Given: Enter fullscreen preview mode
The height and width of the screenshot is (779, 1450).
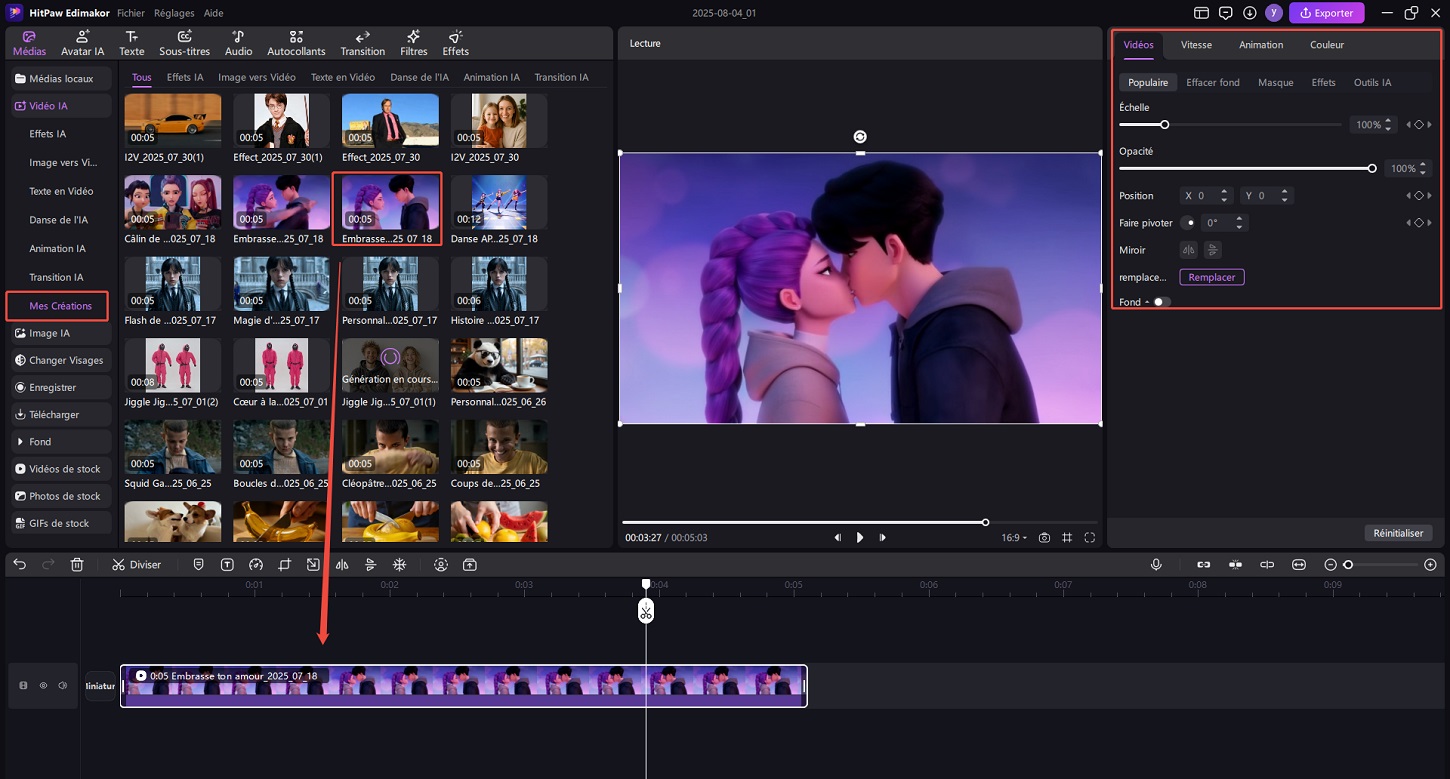Looking at the screenshot, I should pyautogui.click(x=1090, y=538).
